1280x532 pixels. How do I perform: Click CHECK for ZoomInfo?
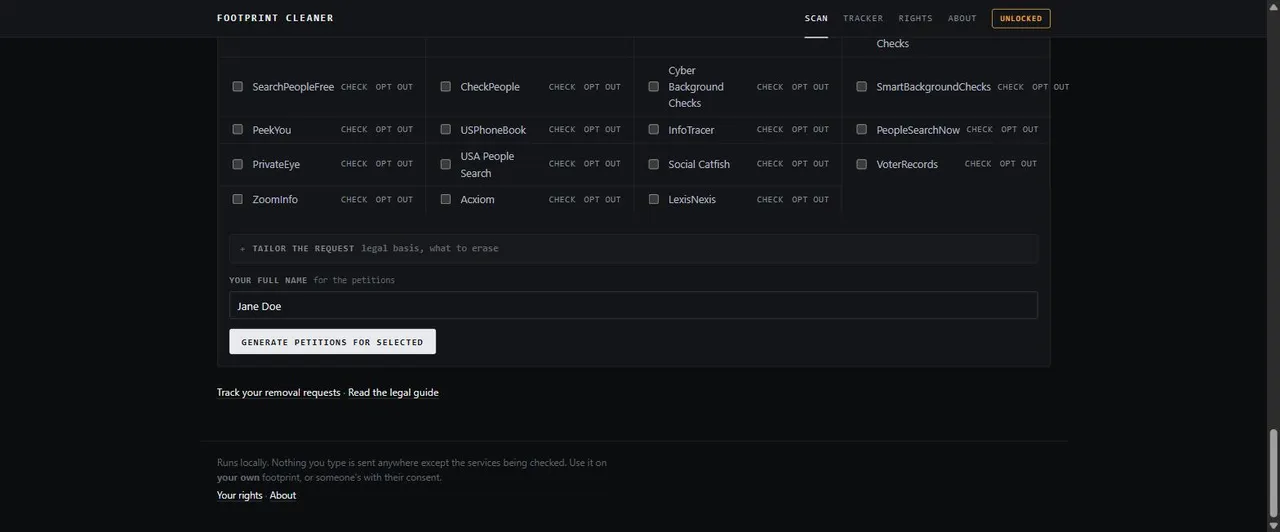click(x=354, y=199)
